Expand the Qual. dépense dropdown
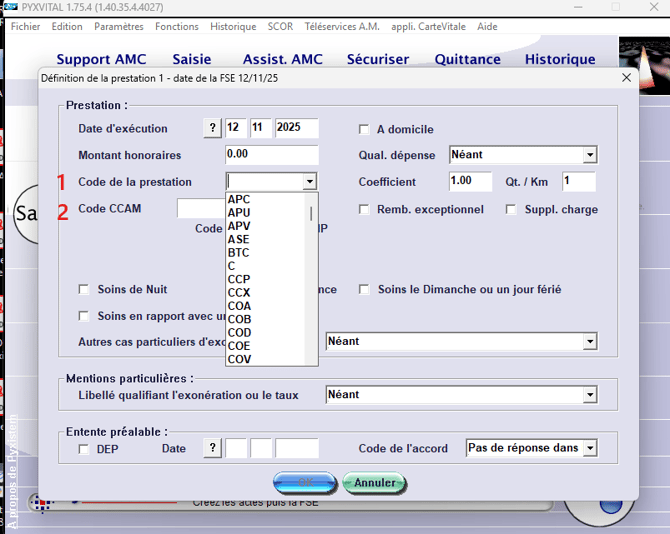The width and height of the screenshot is (670, 534). [590, 155]
